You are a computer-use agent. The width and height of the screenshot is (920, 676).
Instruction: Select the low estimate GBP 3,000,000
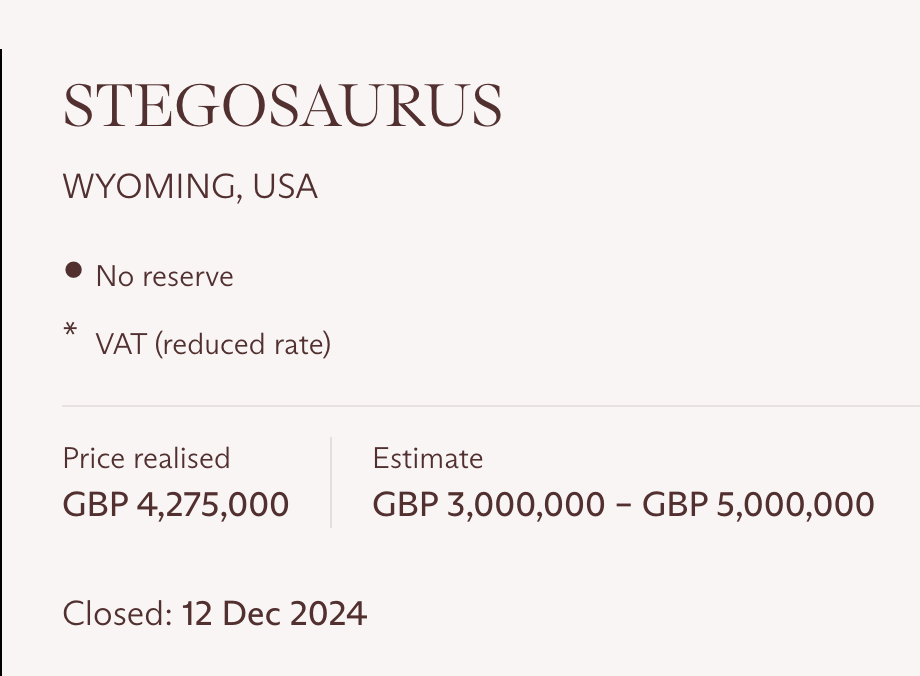488,505
